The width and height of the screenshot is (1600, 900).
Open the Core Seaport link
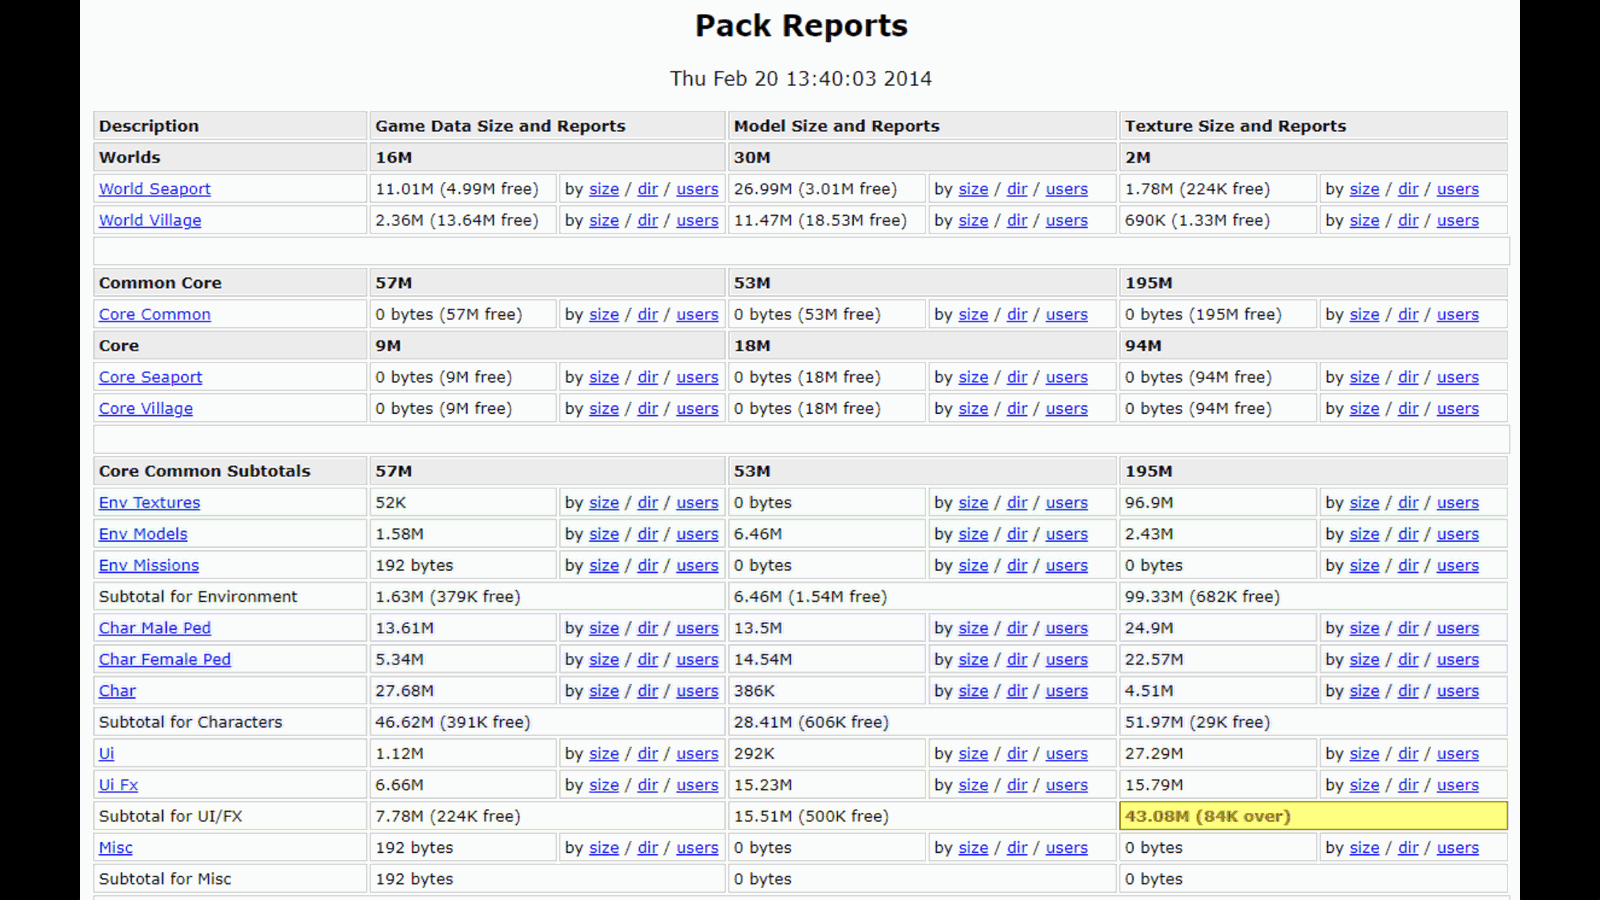pyautogui.click(x=150, y=377)
